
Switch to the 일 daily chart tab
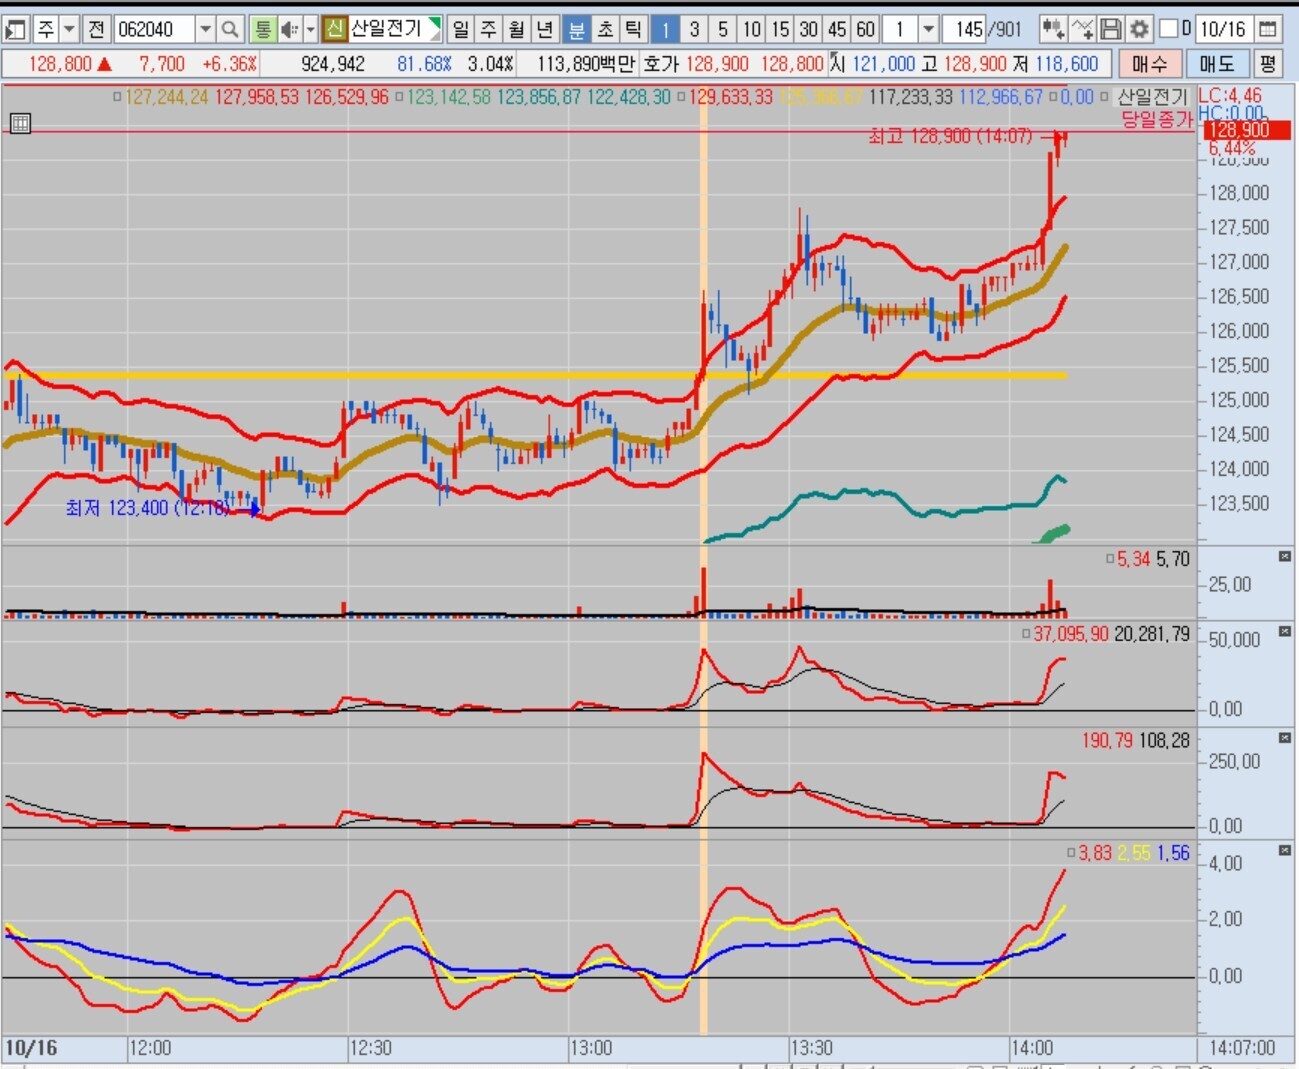460,29
